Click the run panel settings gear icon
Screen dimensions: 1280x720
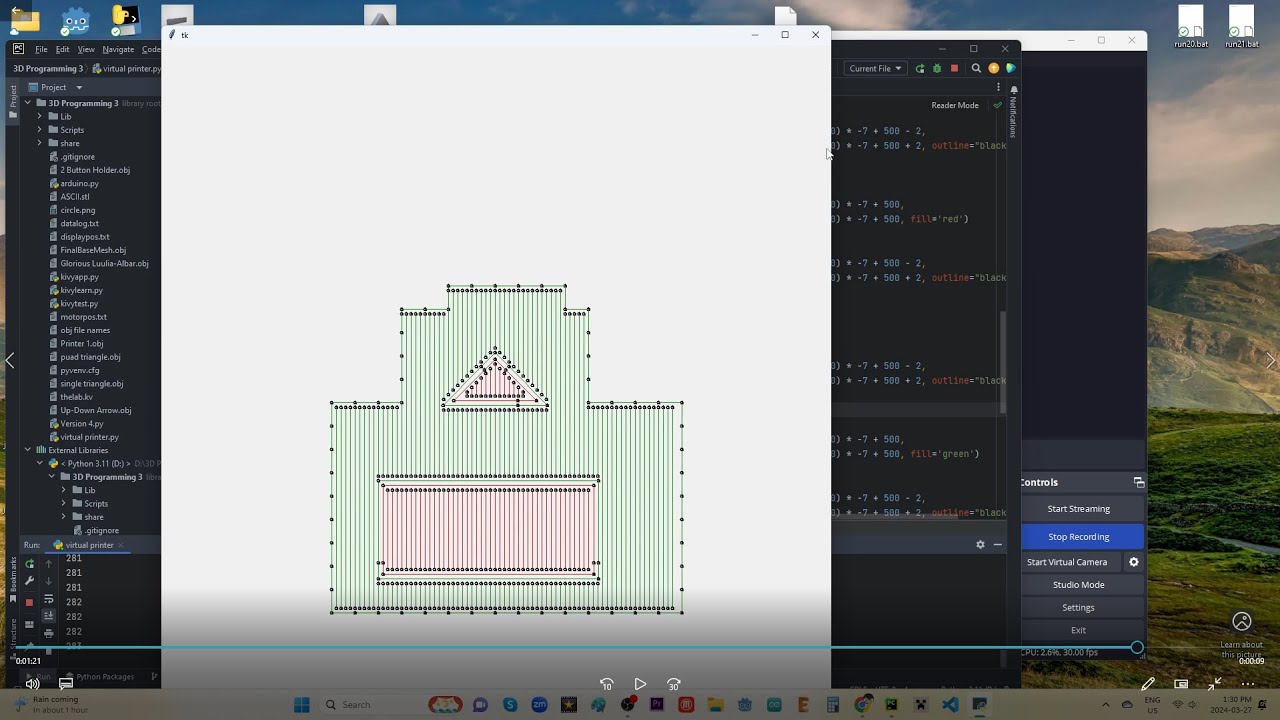click(x=980, y=544)
